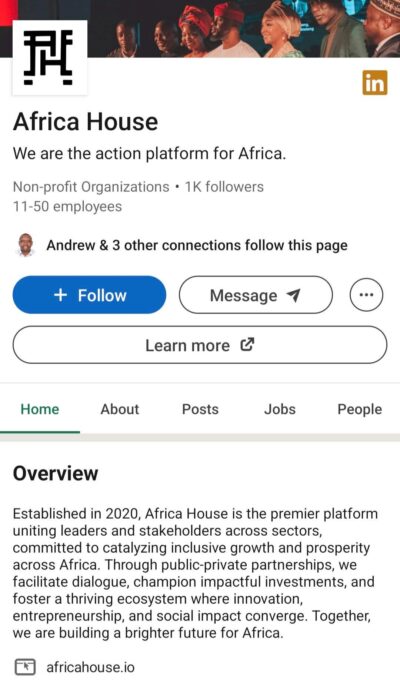Click the external link arrow icon

[247, 344]
